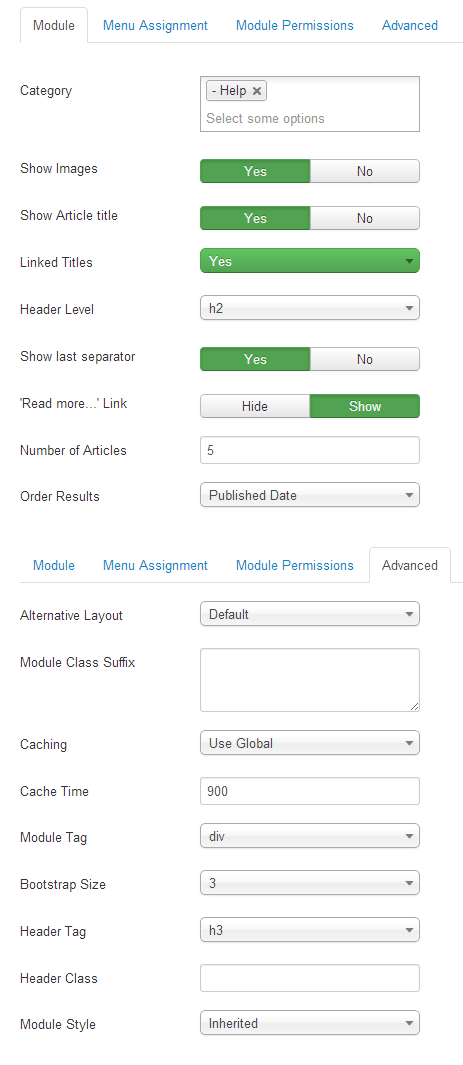Viewport: 463px width, 1065px height.
Task: Remove the Help category tag
Action: 256,91
